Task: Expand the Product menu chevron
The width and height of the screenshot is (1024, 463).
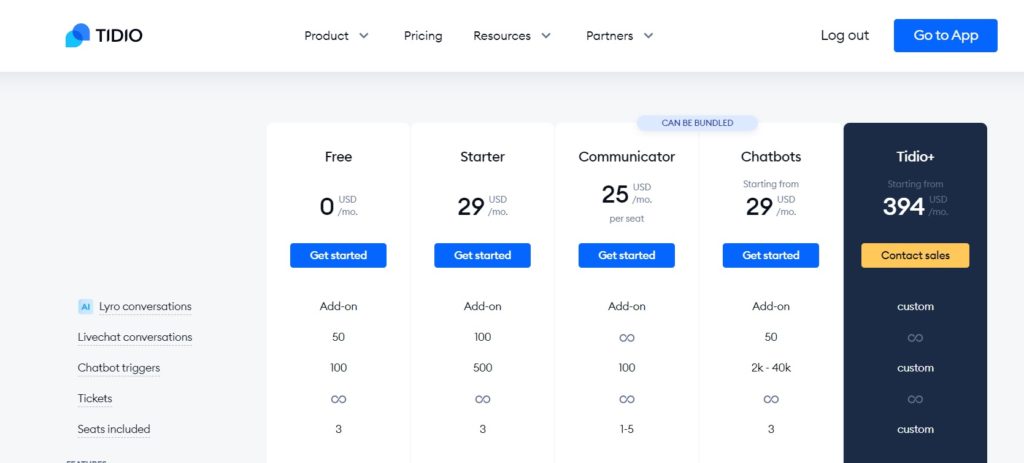Action: 364,36
